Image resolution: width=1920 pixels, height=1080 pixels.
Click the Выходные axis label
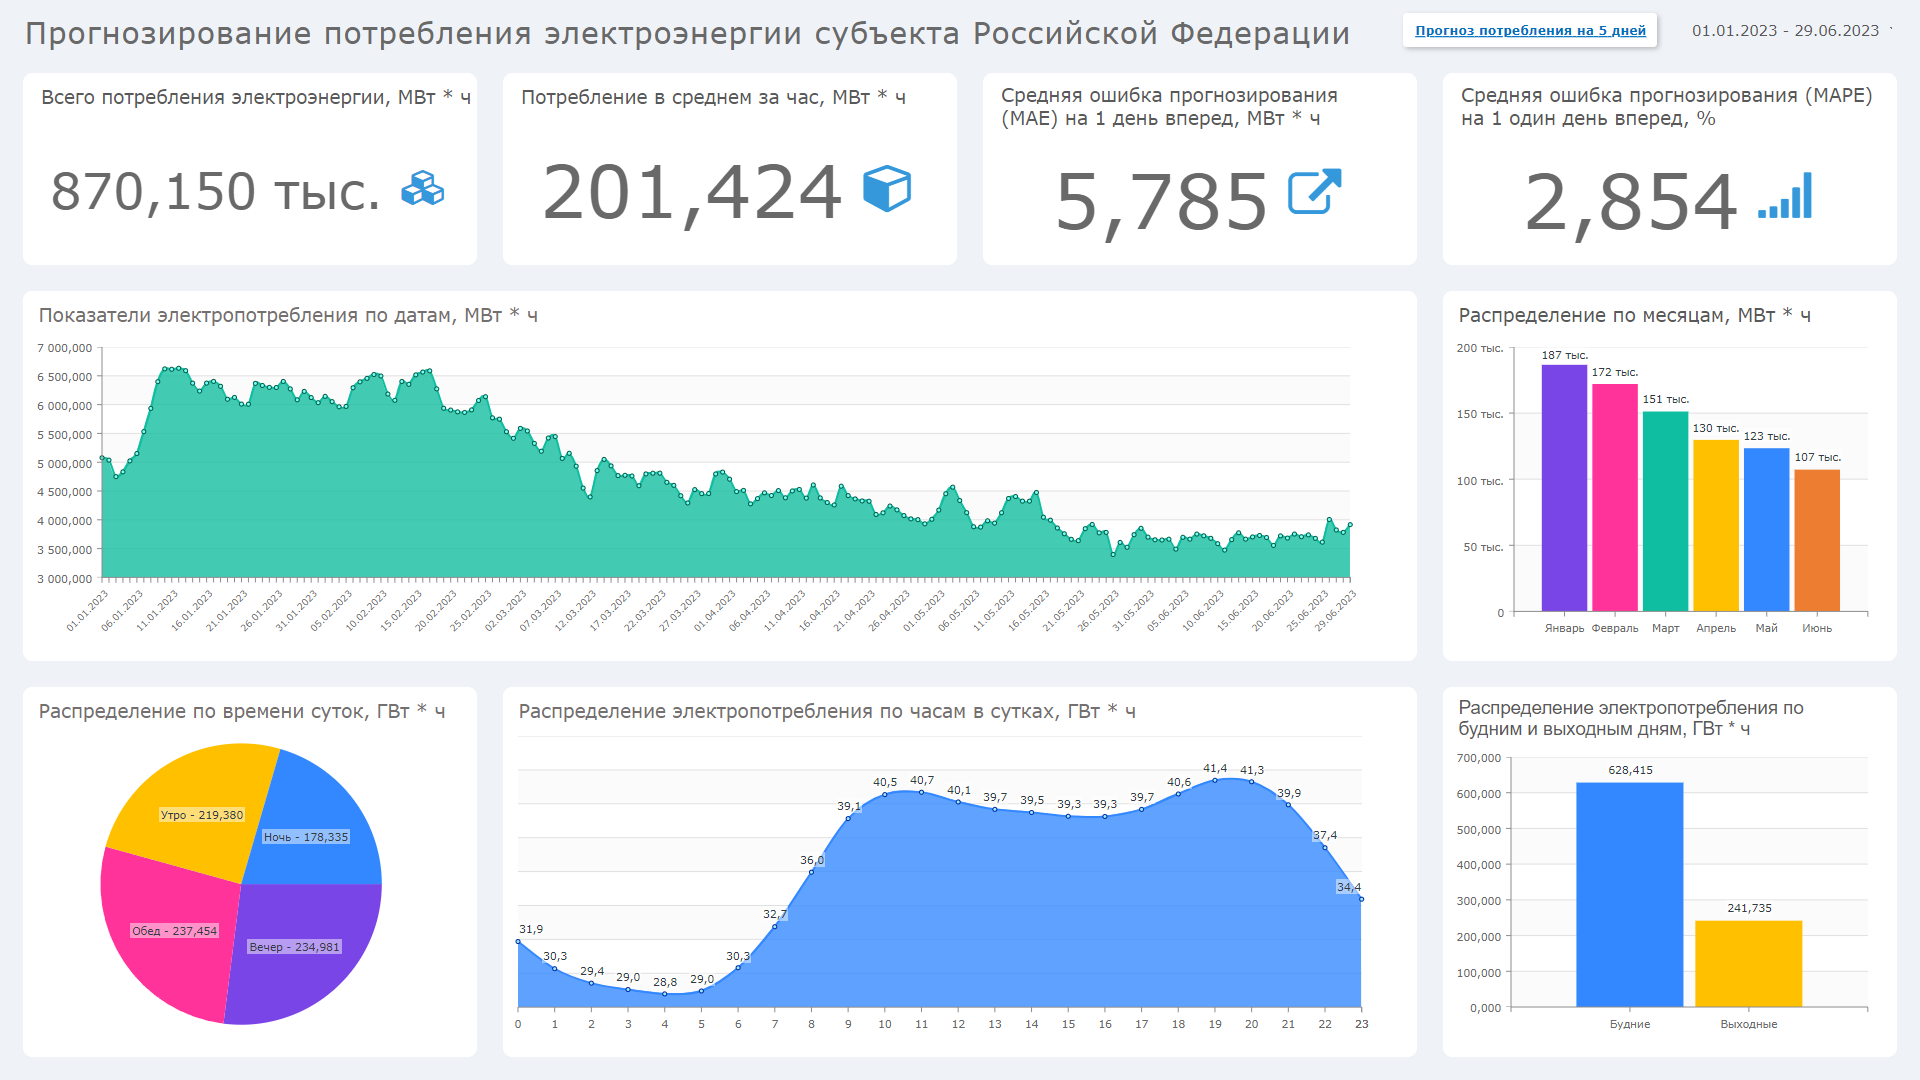coord(1749,1024)
